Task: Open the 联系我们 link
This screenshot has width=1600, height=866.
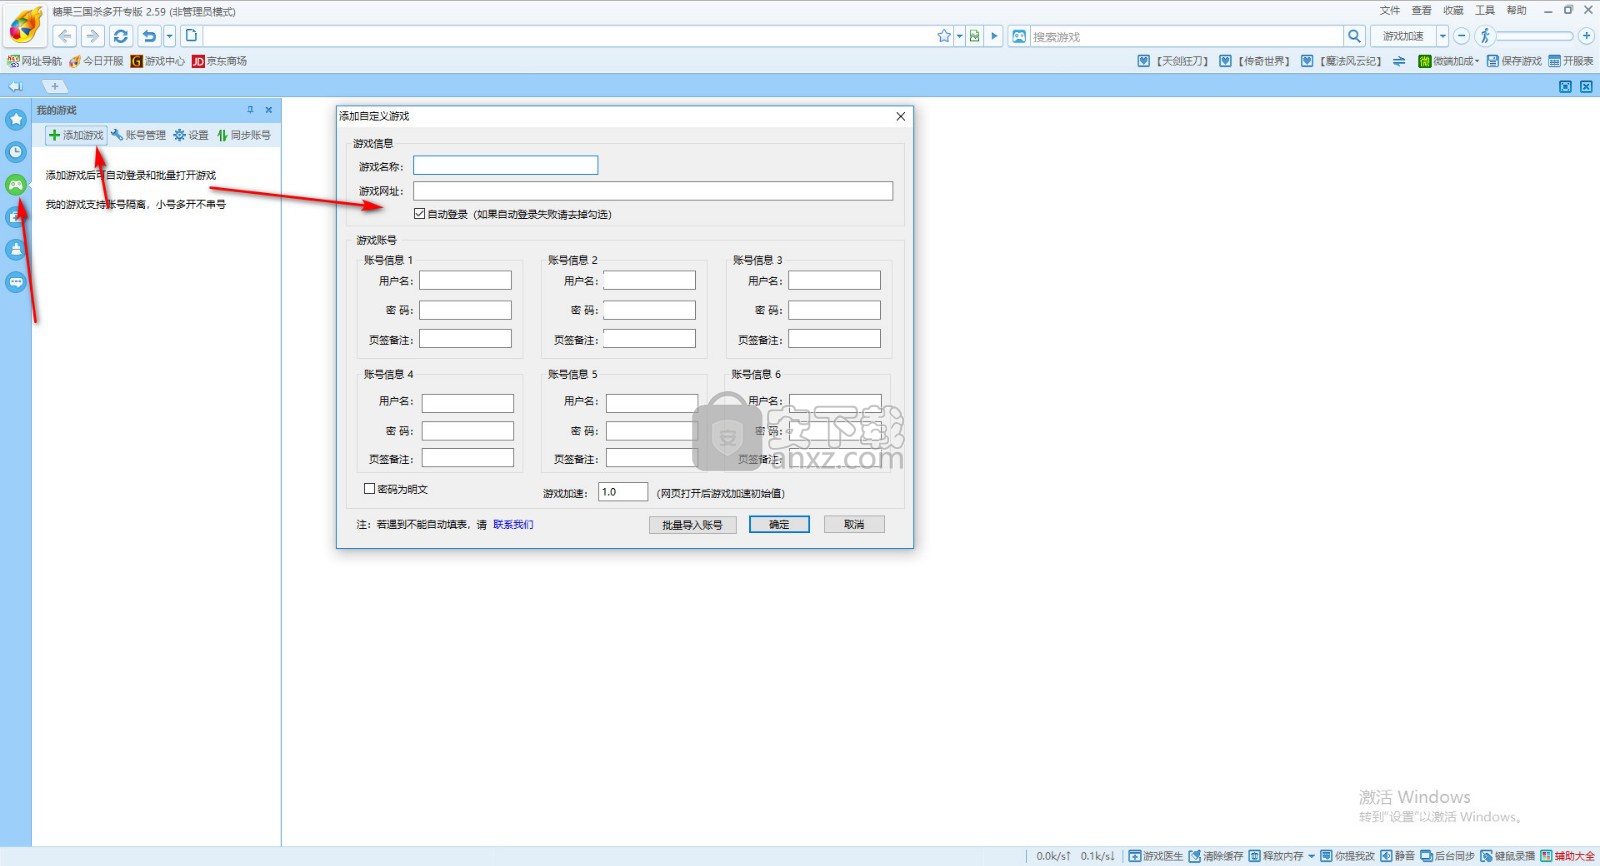Action: [x=513, y=524]
